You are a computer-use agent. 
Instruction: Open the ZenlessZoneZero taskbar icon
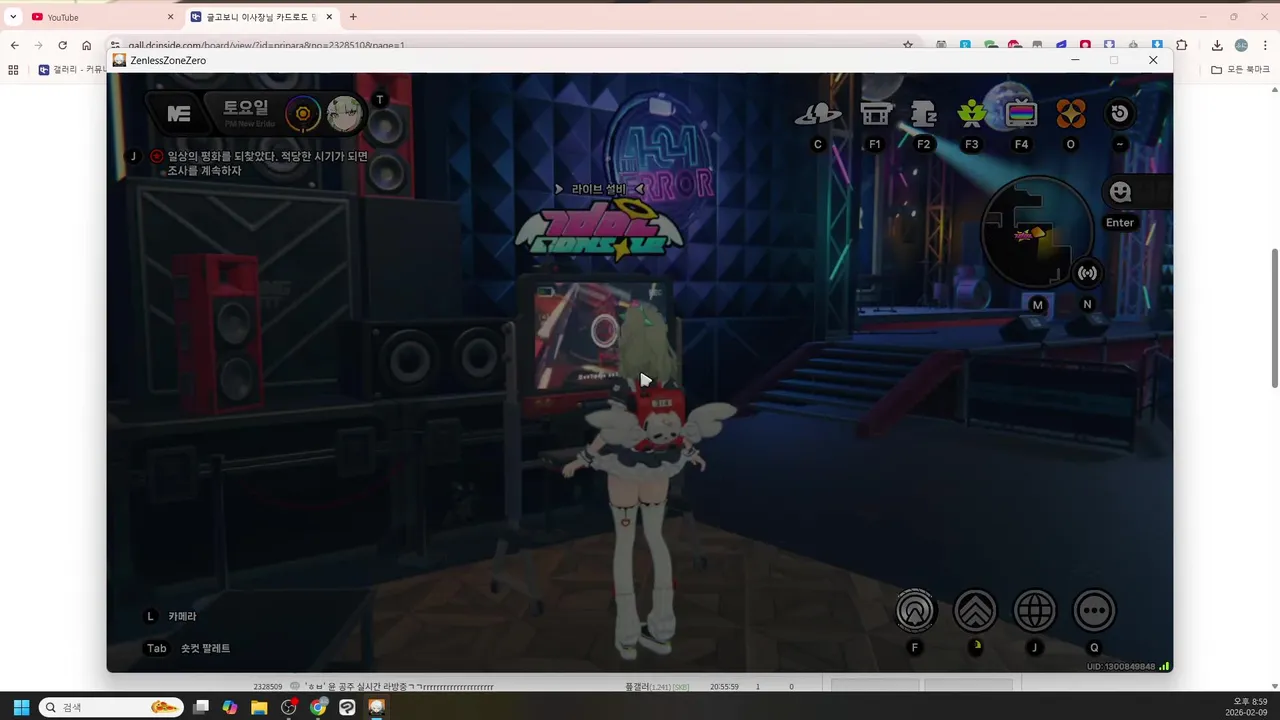pyautogui.click(x=376, y=707)
